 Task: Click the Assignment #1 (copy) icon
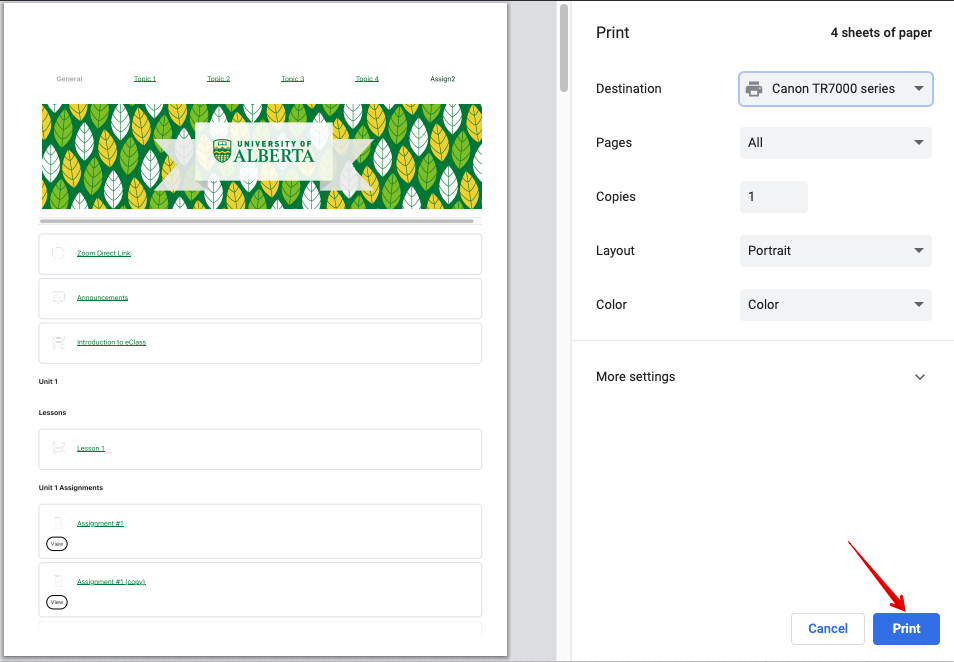pos(58,581)
